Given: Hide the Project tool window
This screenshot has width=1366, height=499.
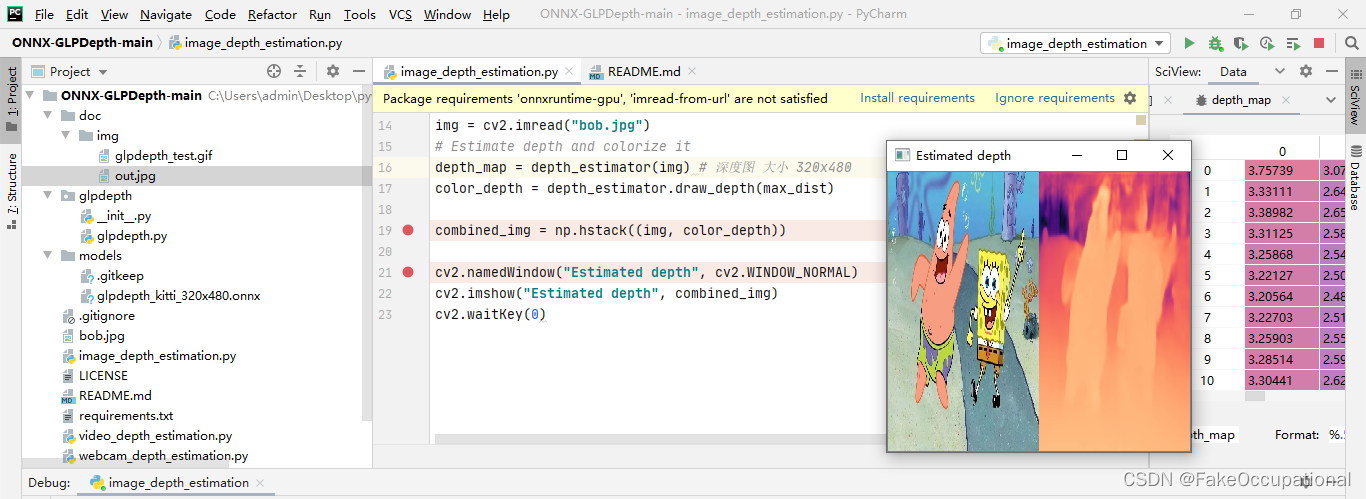Looking at the screenshot, I should click(358, 71).
